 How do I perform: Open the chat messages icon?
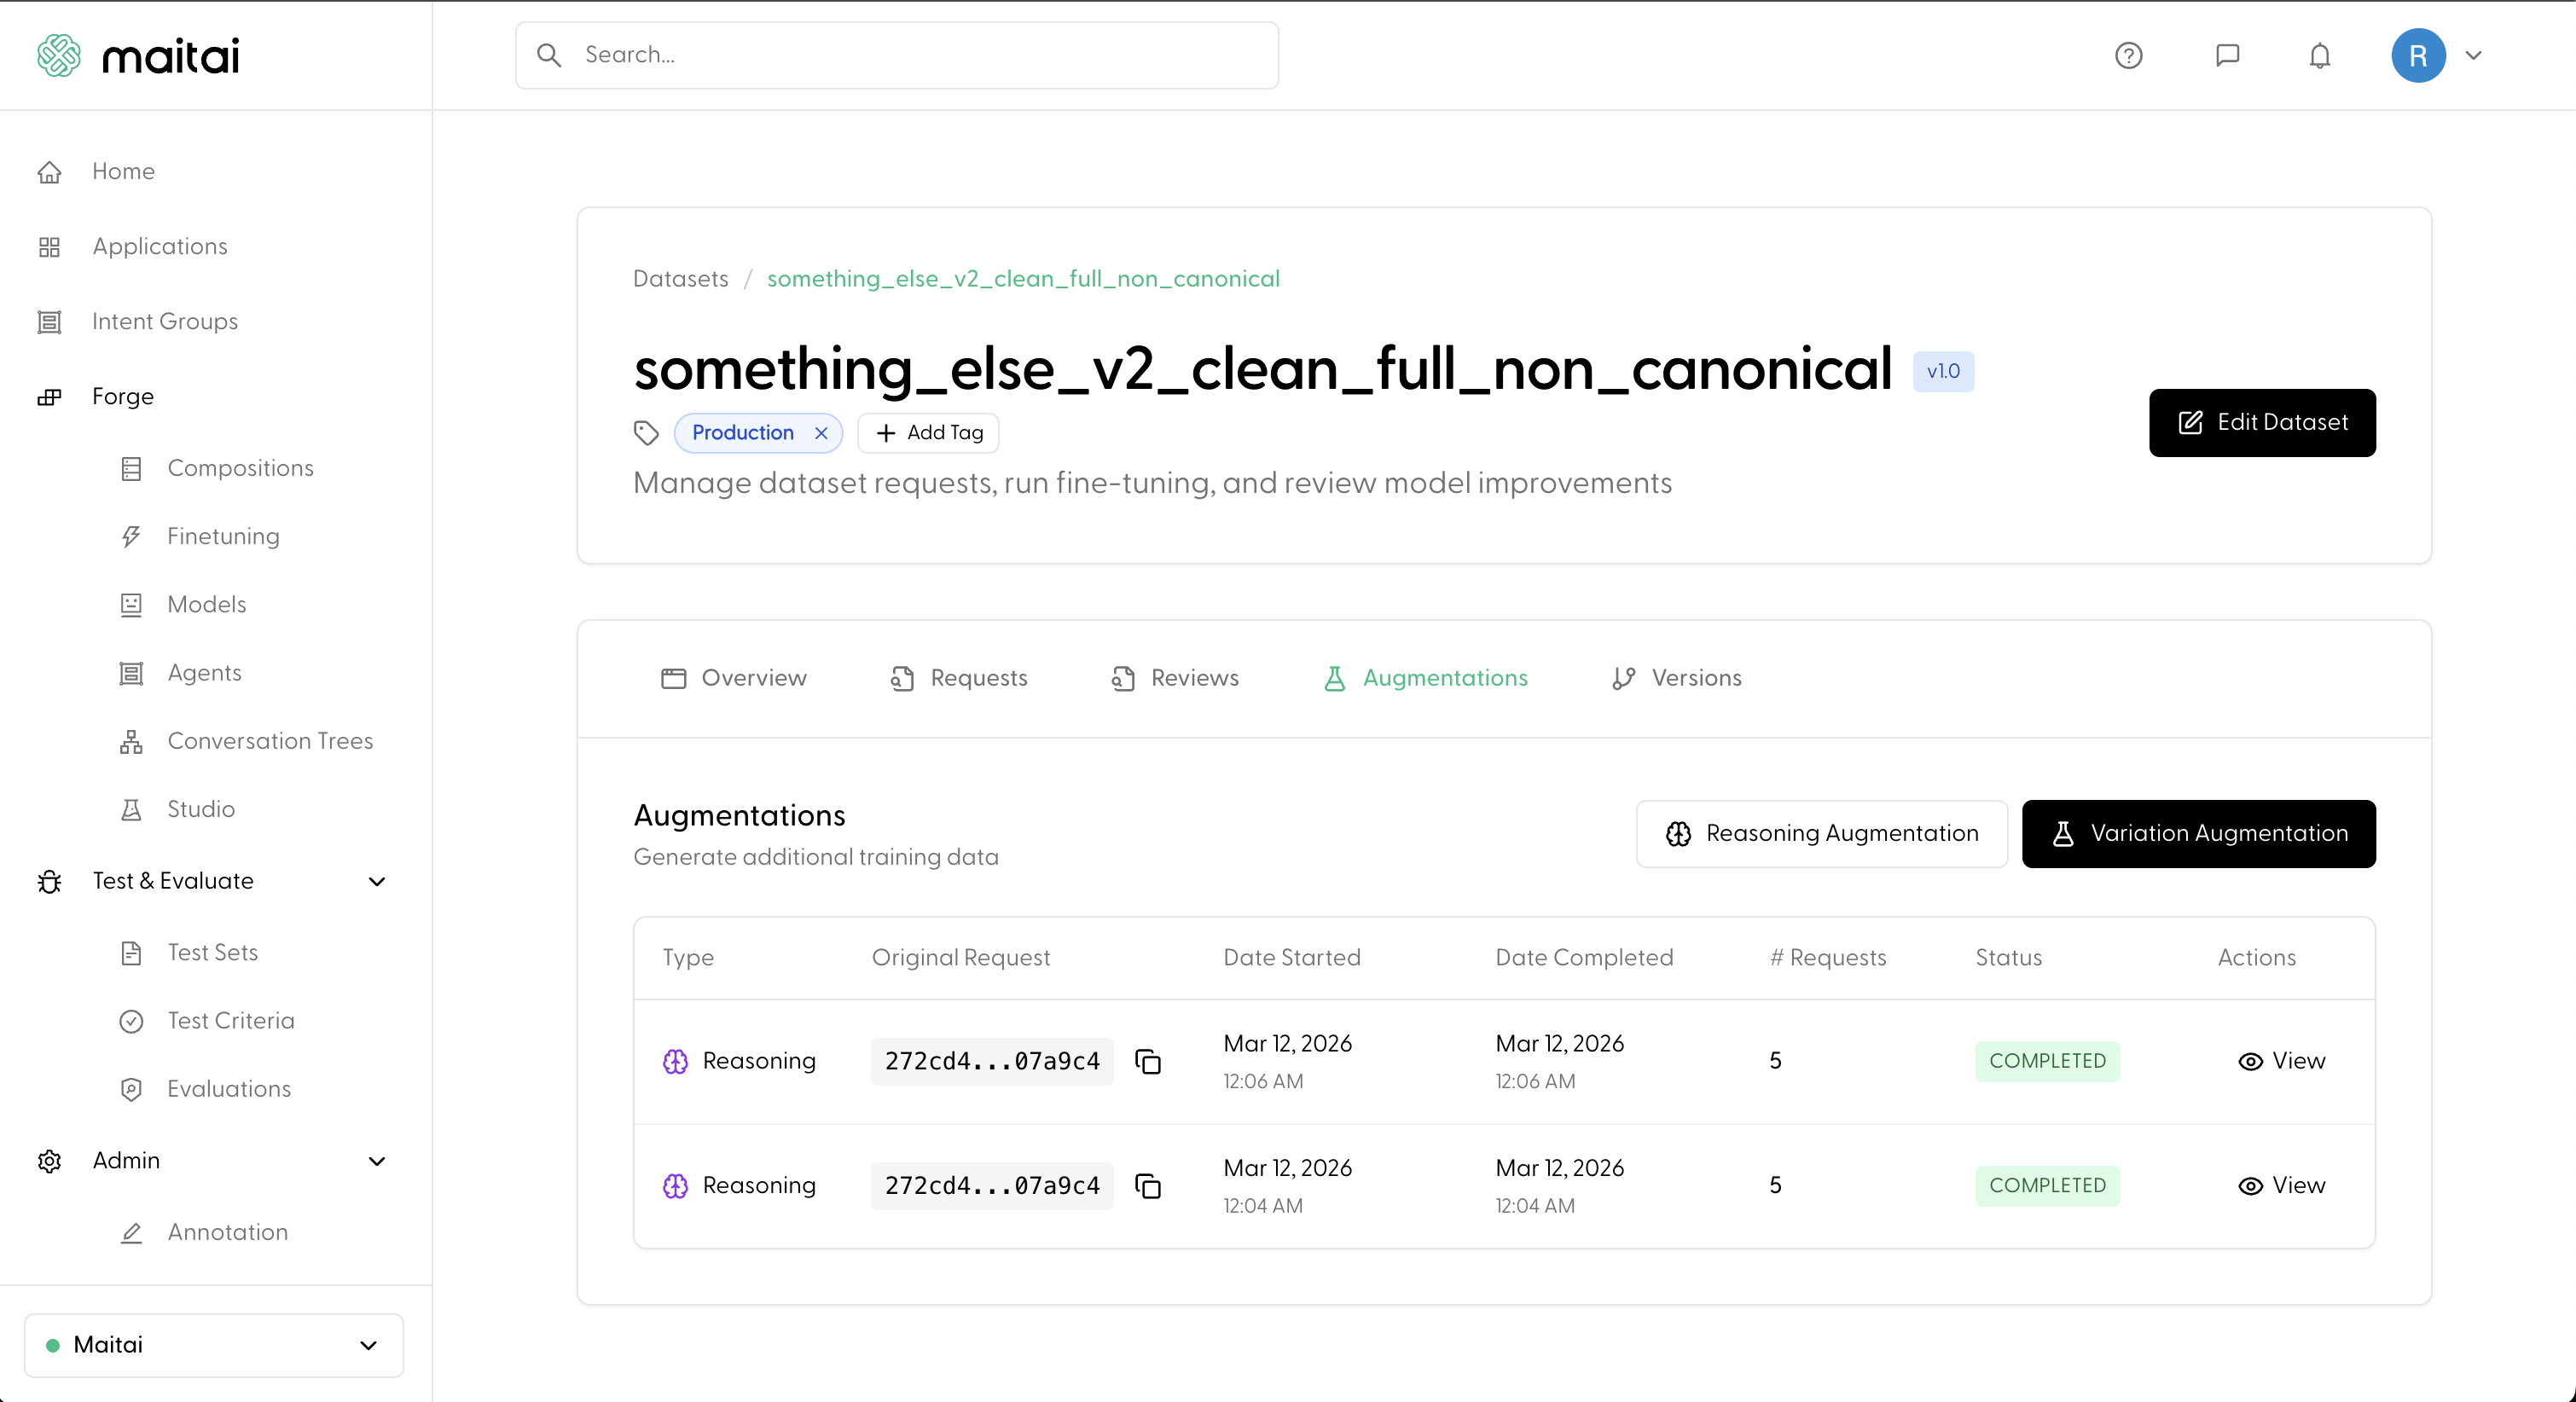(2227, 55)
